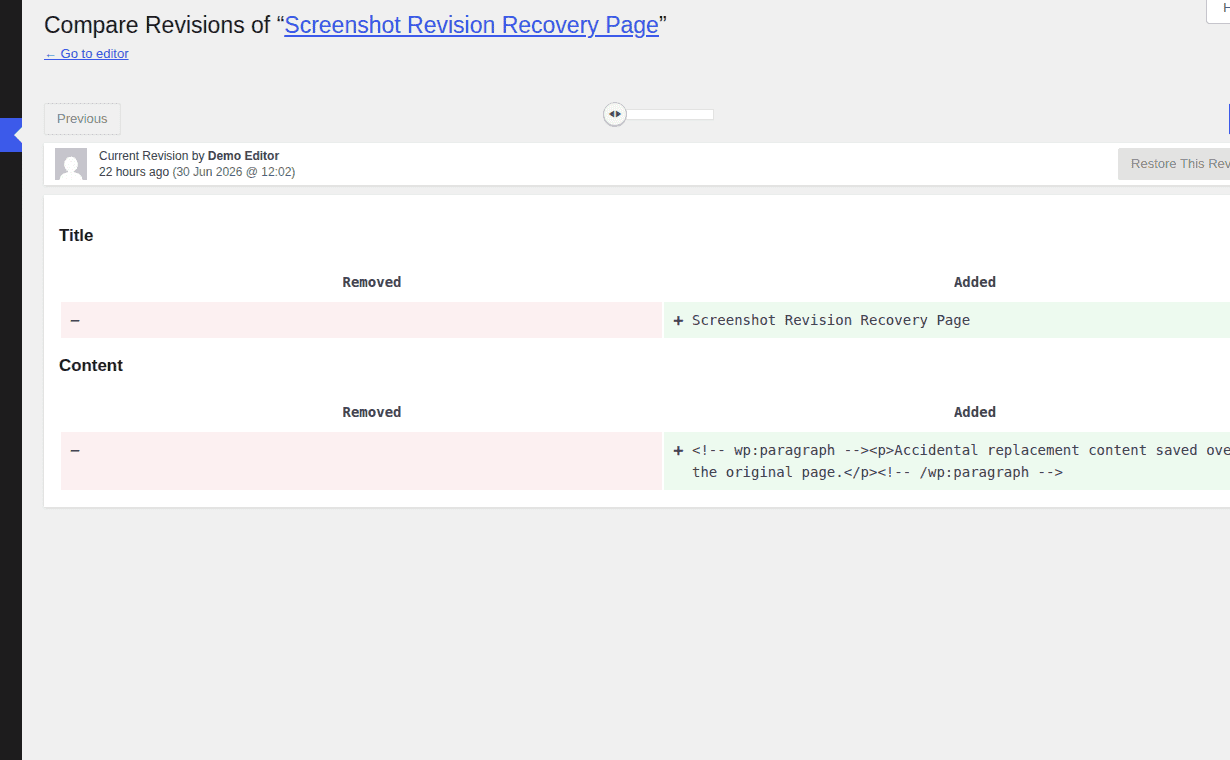The height and width of the screenshot is (760, 1230).
Task: Click the Added header in the Title diff
Action: 975,283
